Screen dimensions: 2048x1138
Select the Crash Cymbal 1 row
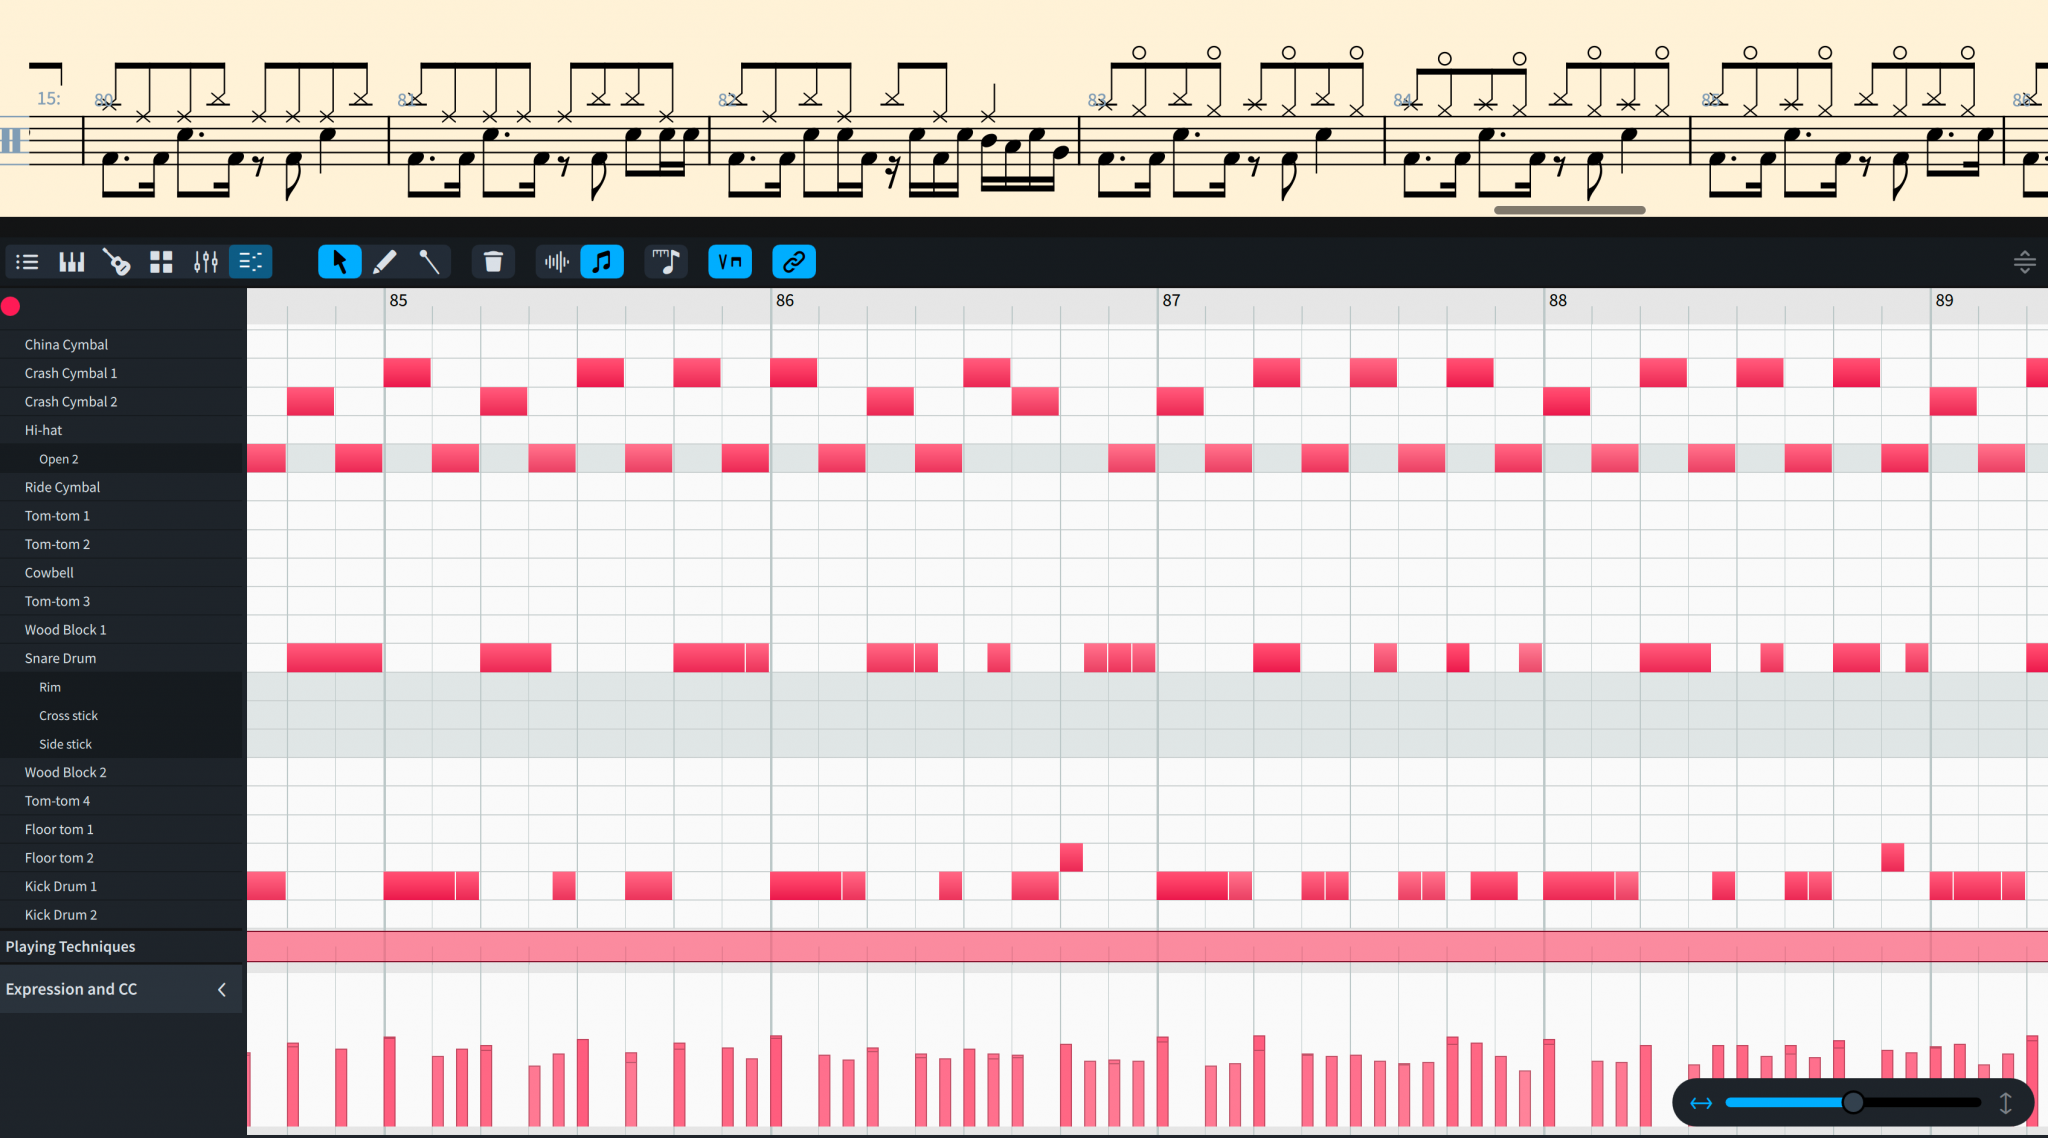pyautogui.click(x=123, y=373)
